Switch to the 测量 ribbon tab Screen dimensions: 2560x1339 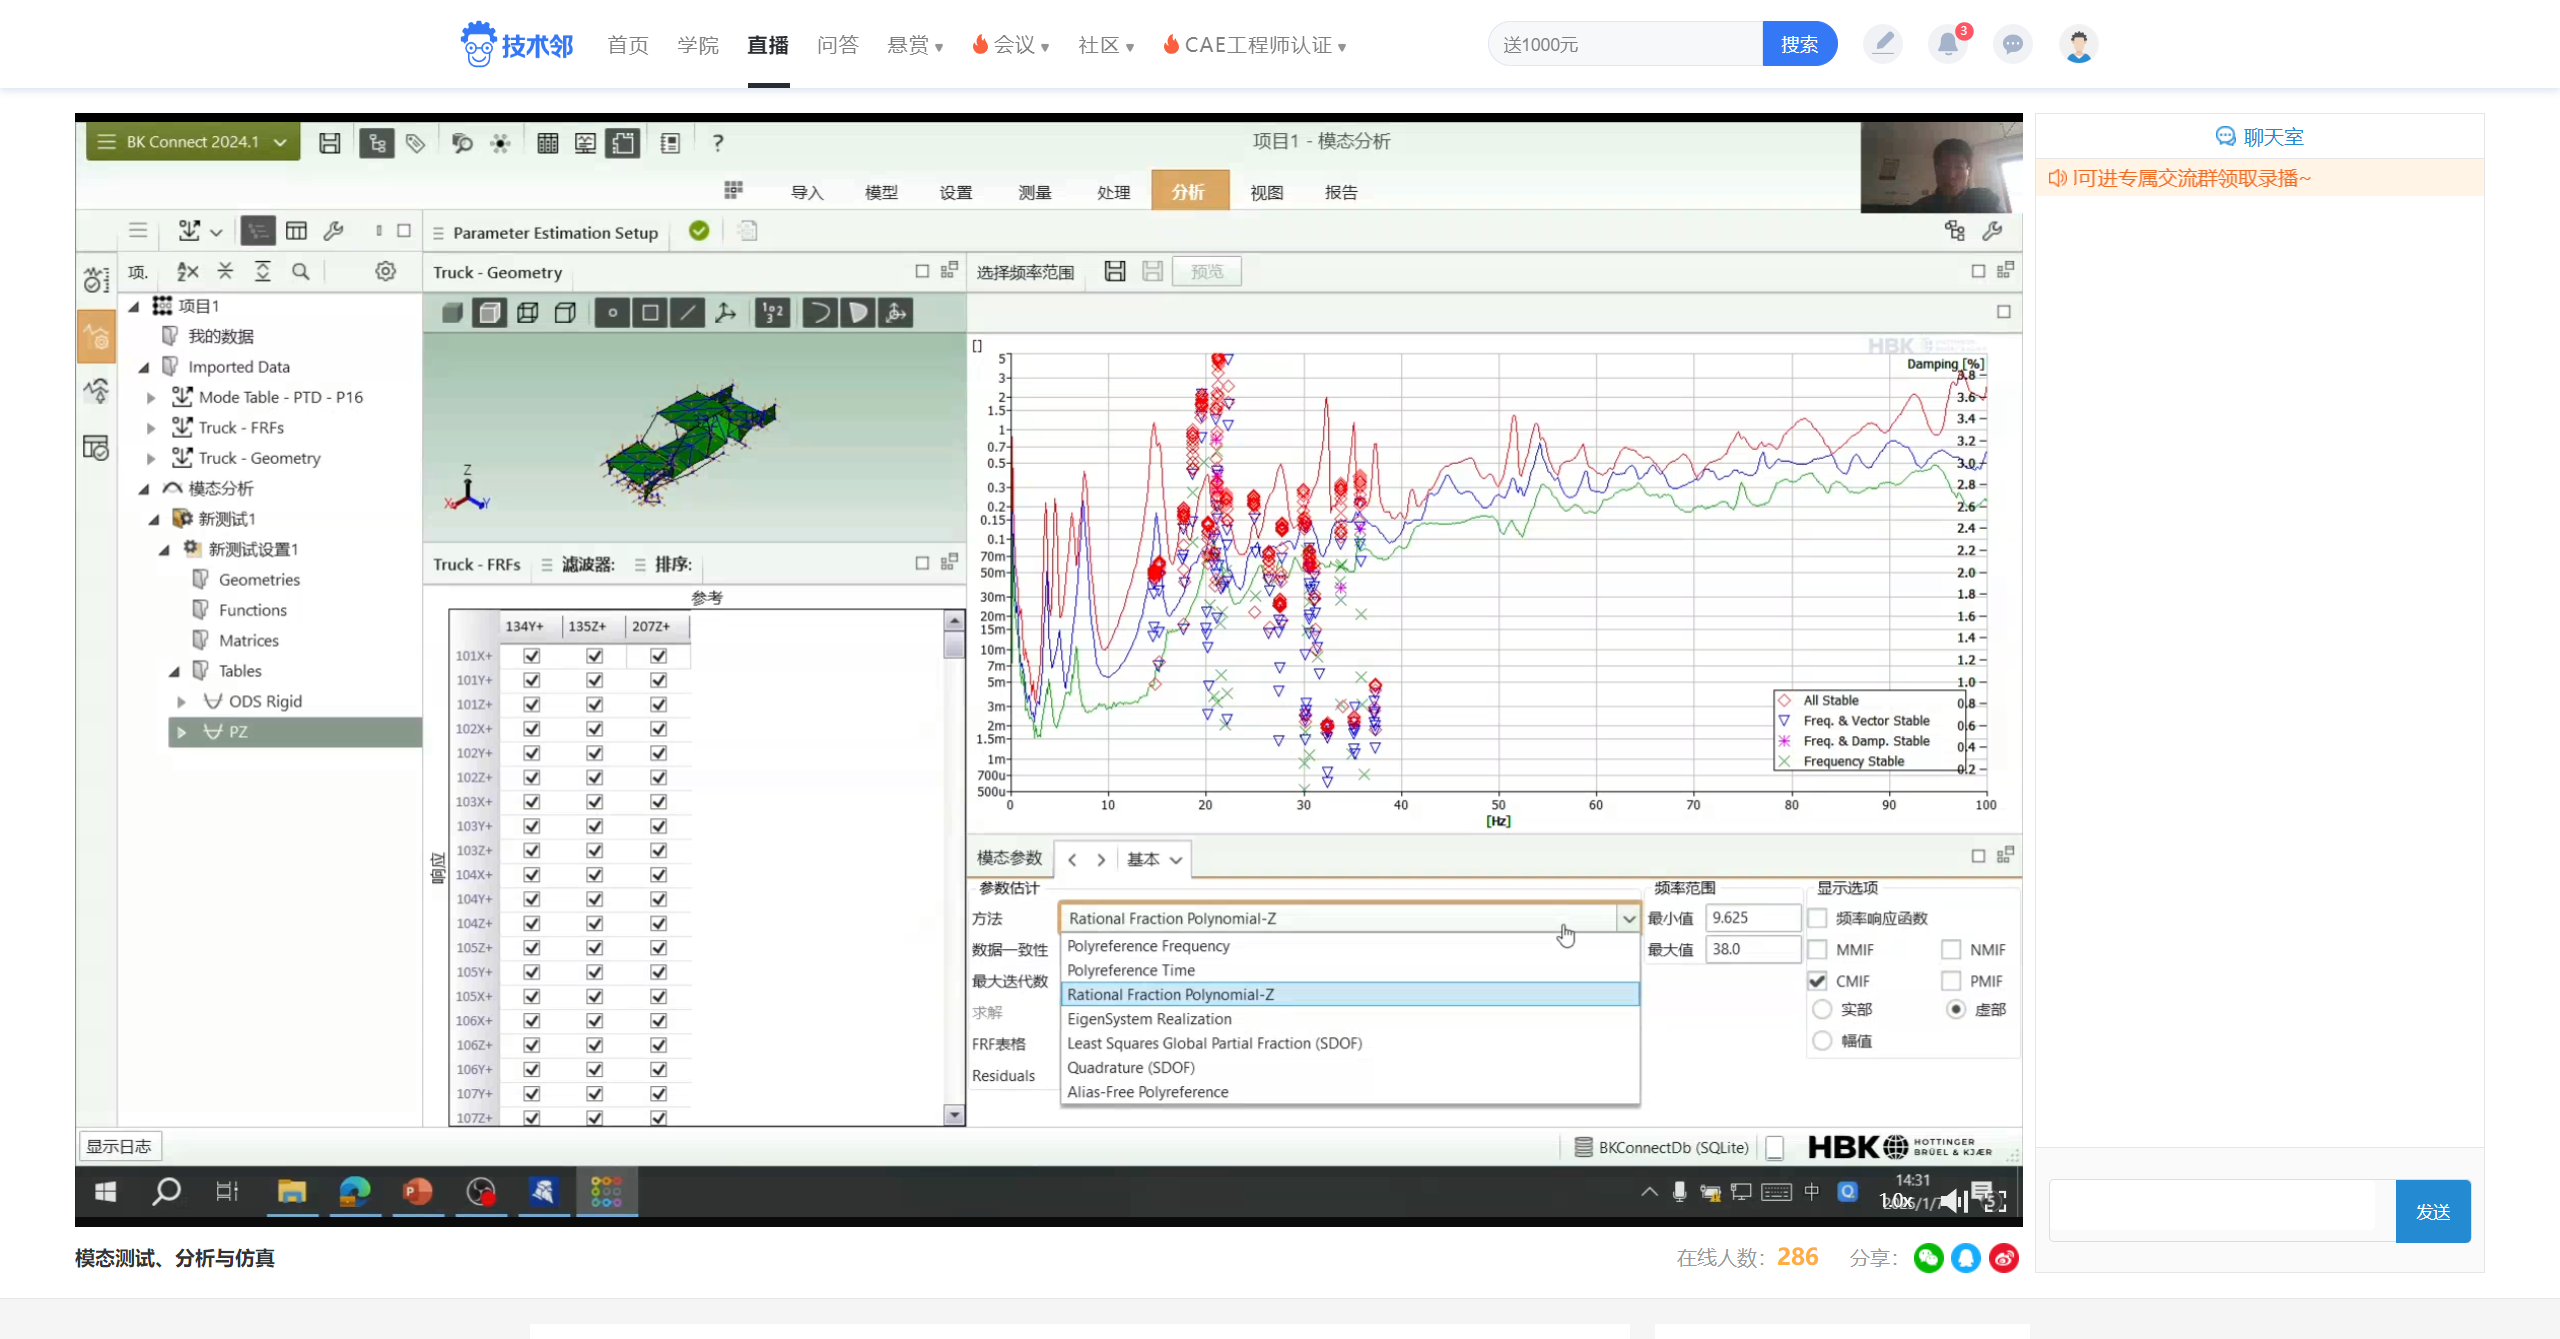pos(1035,192)
